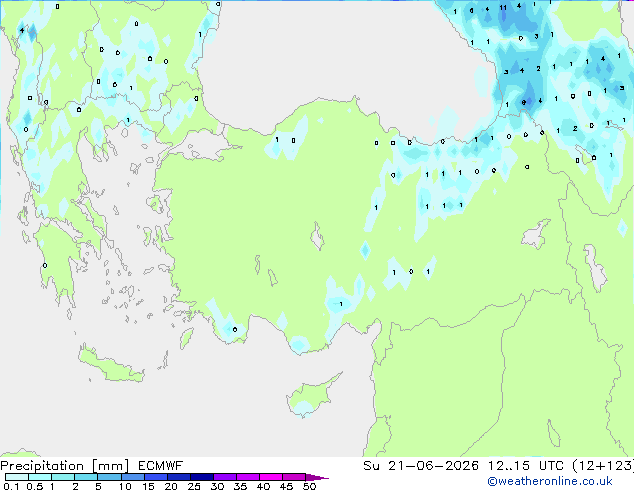Viewport: 634px width, 490px height.
Task: Select the 2–5 mm legend color swatch
Action: coord(86,477)
